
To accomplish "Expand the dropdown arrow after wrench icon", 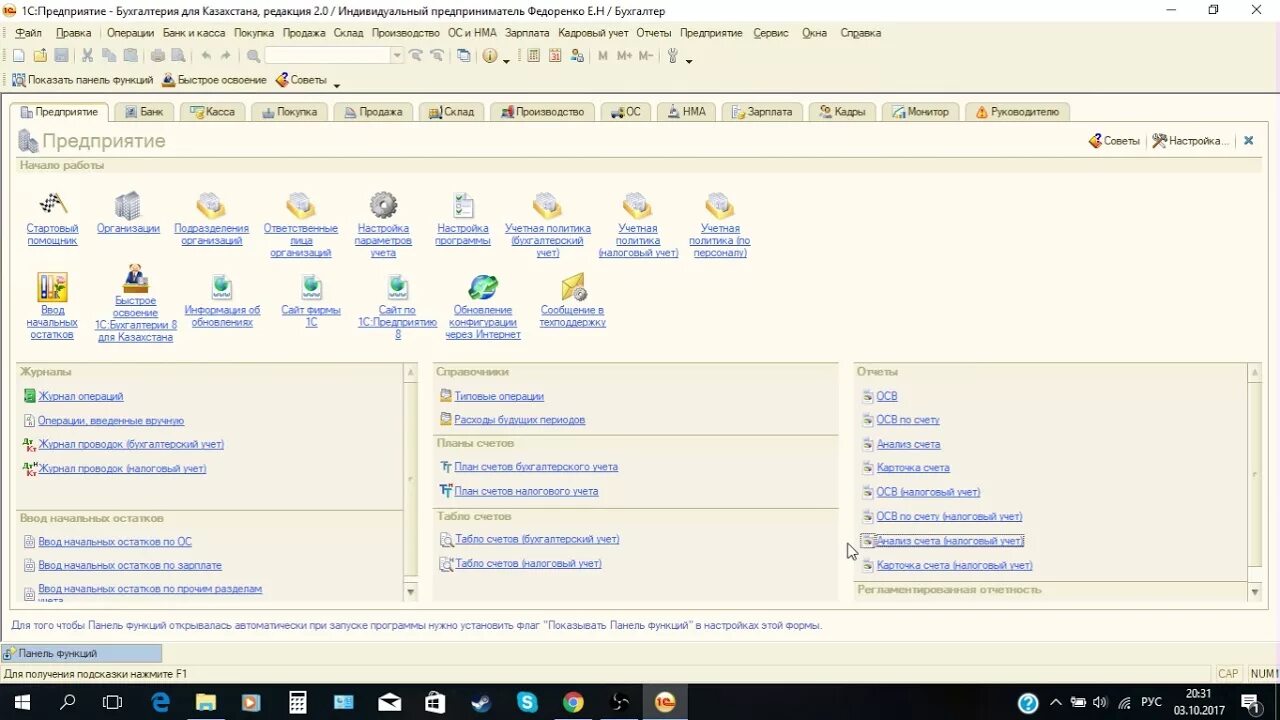I will point(689,60).
